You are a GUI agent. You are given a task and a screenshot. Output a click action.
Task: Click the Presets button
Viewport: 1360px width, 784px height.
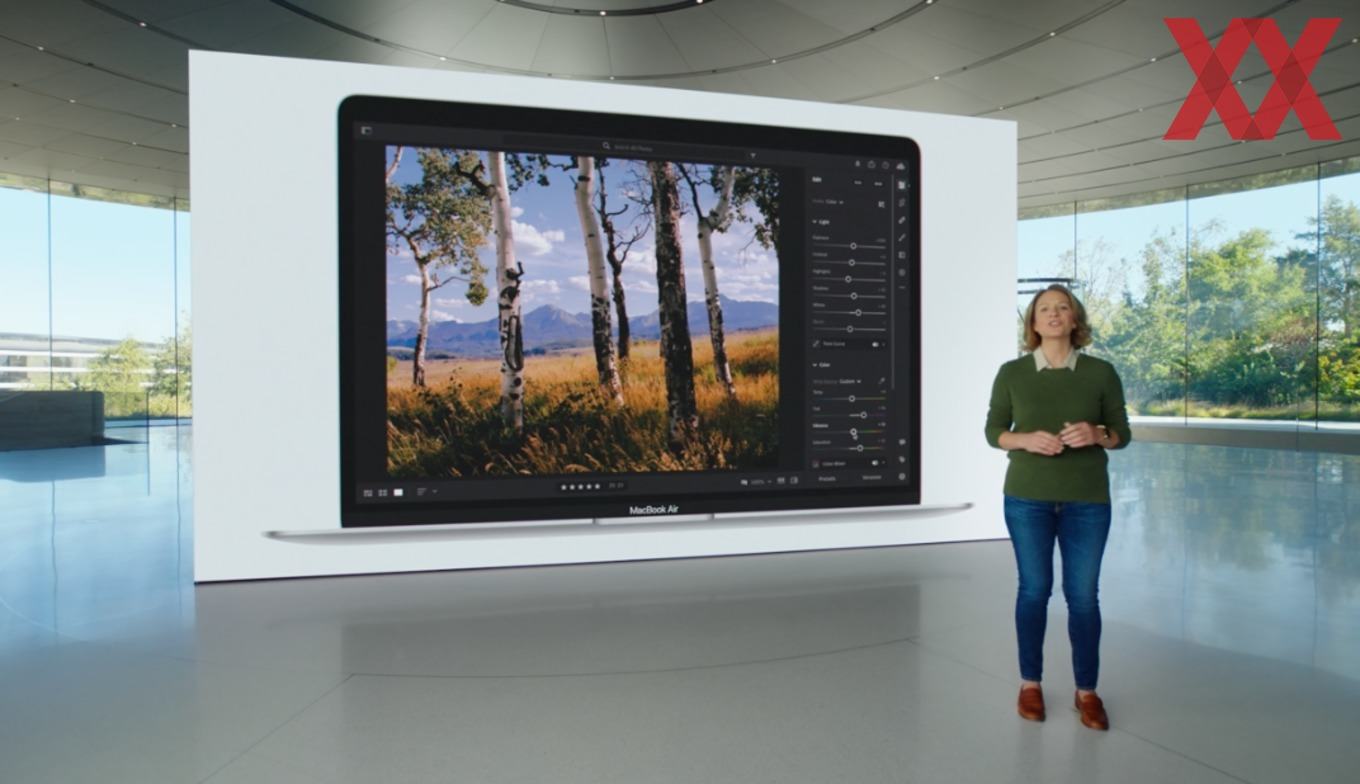pyautogui.click(x=827, y=478)
